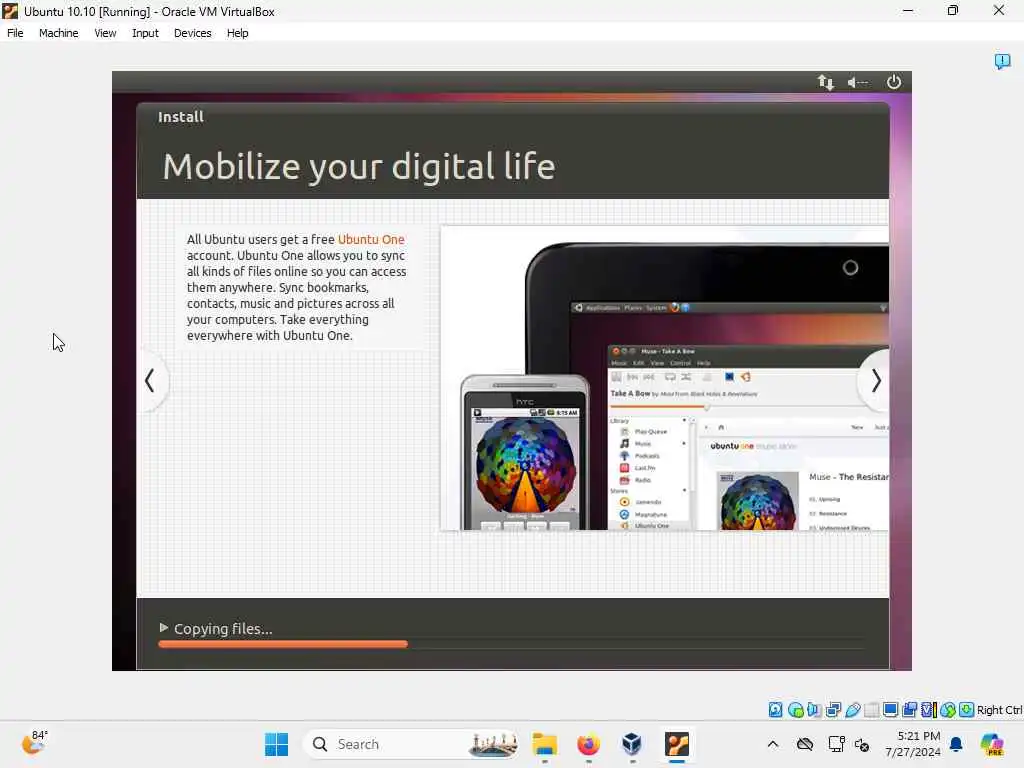
Task: Click the Ubuntu power/session icon
Action: pos(893,82)
